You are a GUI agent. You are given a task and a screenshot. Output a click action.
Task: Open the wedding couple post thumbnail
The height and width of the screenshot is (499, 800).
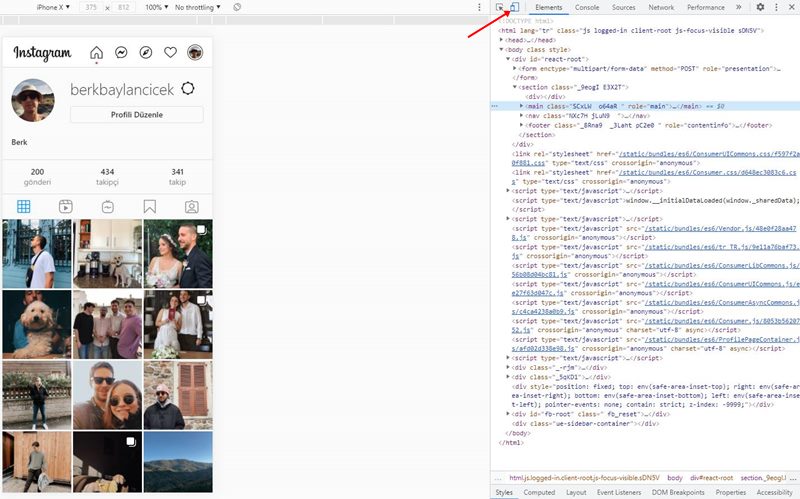[x=178, y=254]
